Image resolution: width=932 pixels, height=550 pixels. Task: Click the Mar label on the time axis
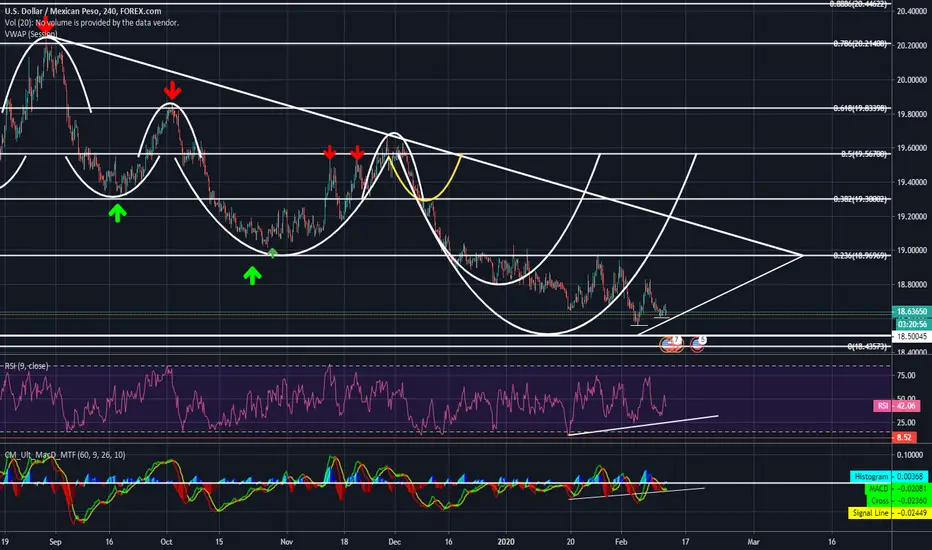[x=754, y=542]
